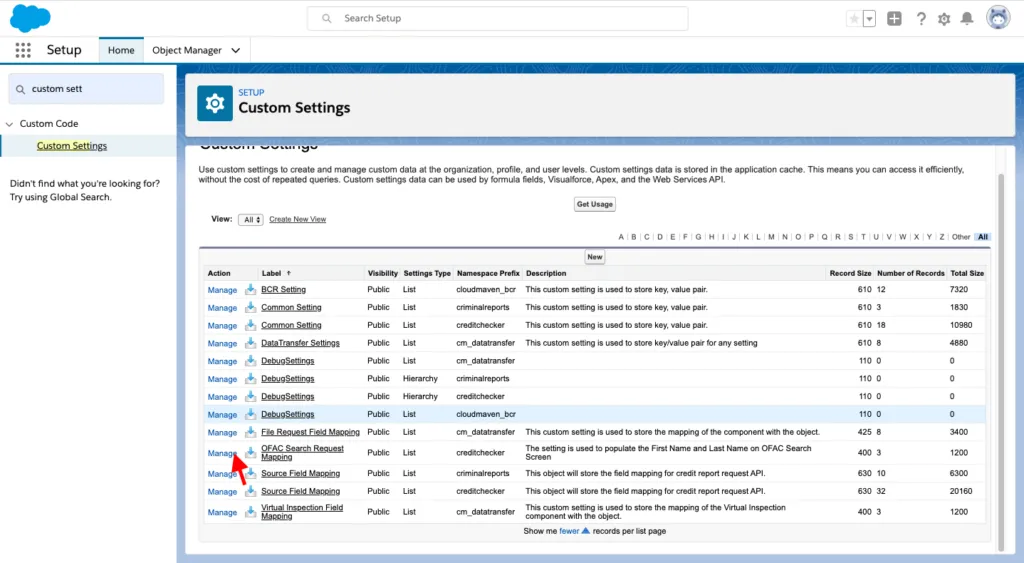Viewport: 1024px width, 563px height.
Task: Open the File Request Field Mapping link
Action: coord(310,432)
